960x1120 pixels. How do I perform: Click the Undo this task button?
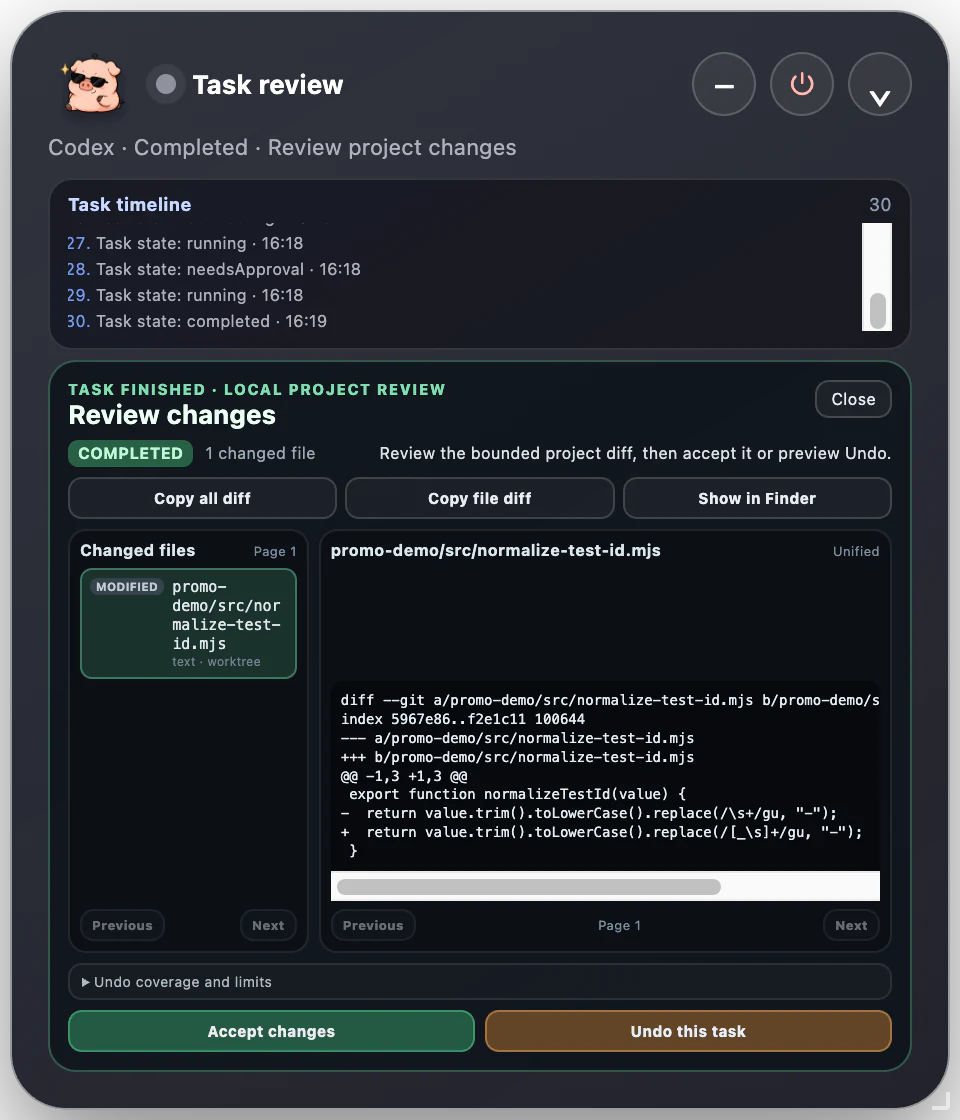point(688,1031)
